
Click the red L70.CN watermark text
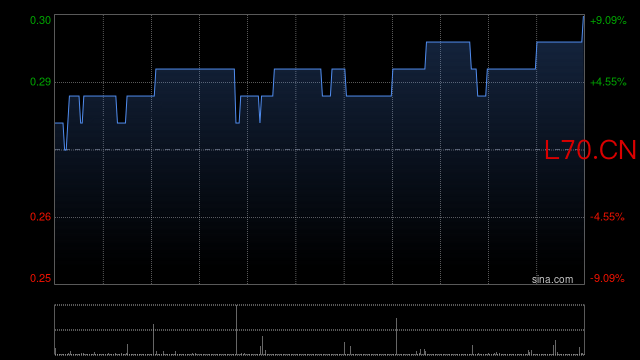coord(590,150)
